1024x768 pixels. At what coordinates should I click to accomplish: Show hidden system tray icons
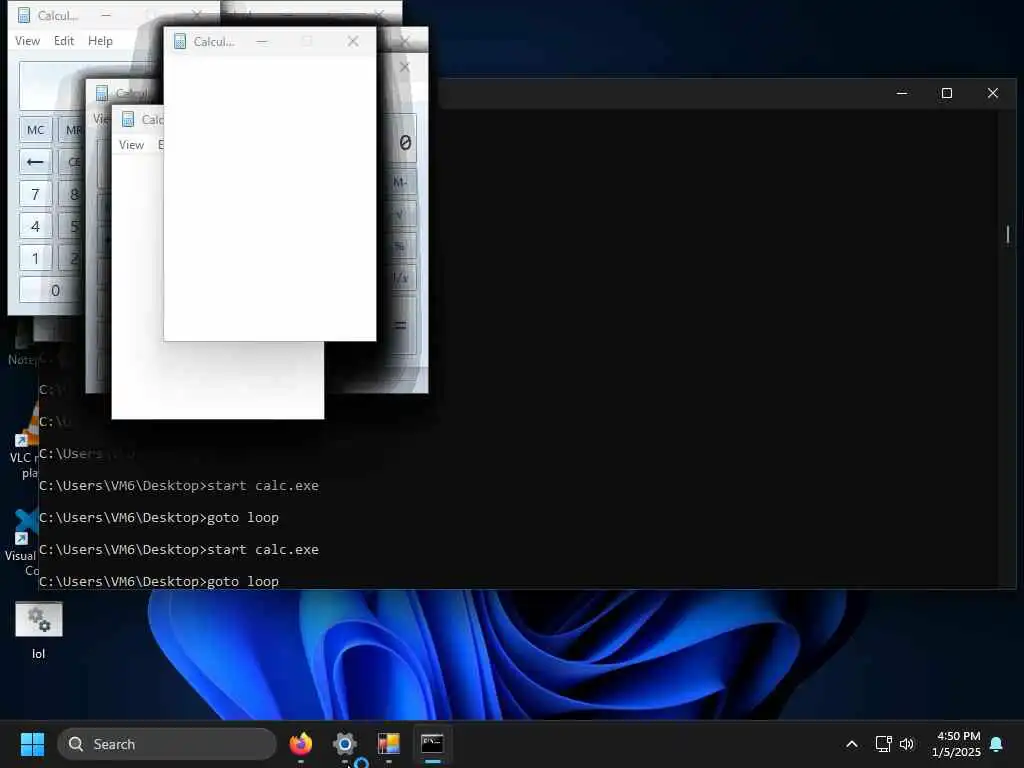pyautogui.click(x=852, y=744)
